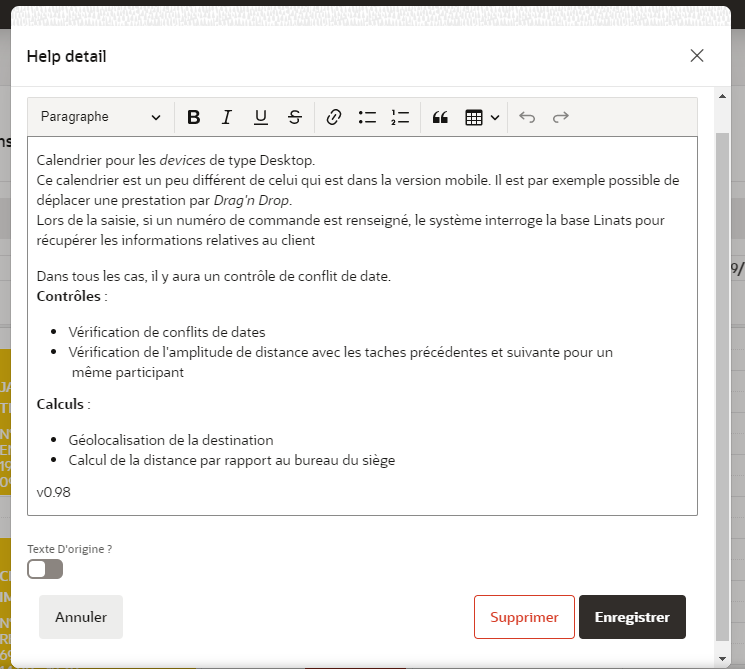Insert a bulleted list
745x669 pixels.
[x=367, y=117]
